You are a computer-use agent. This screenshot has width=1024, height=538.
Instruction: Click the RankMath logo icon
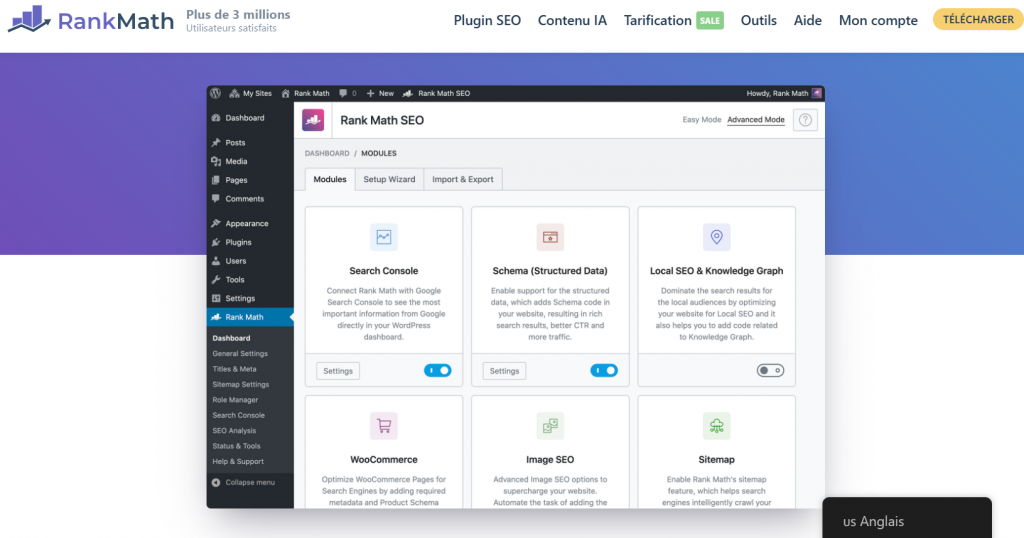point(29,19)
